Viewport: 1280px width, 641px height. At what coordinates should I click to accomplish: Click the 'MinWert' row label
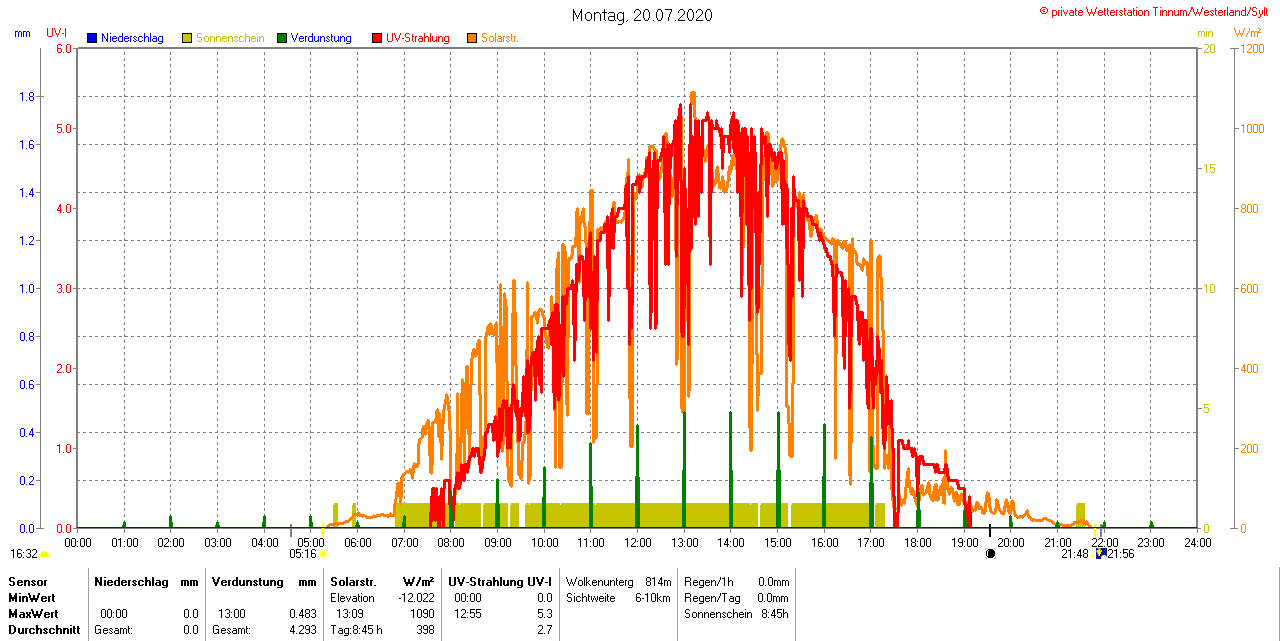tap(33, 597)
